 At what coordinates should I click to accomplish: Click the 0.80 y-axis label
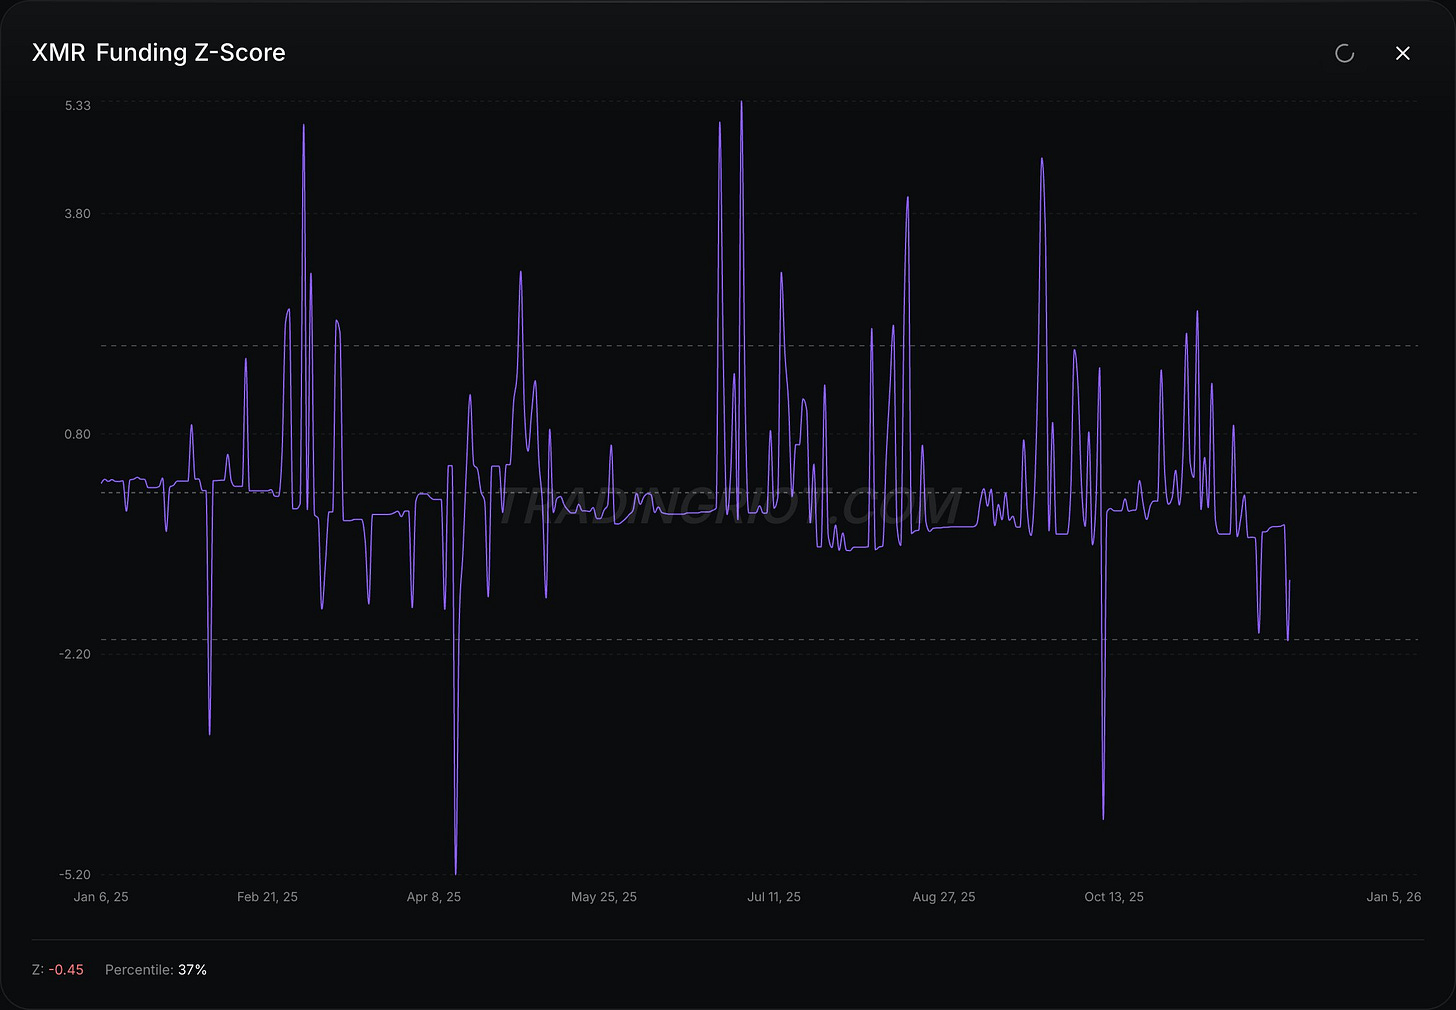pyautogui.click(x=78, y=434)
